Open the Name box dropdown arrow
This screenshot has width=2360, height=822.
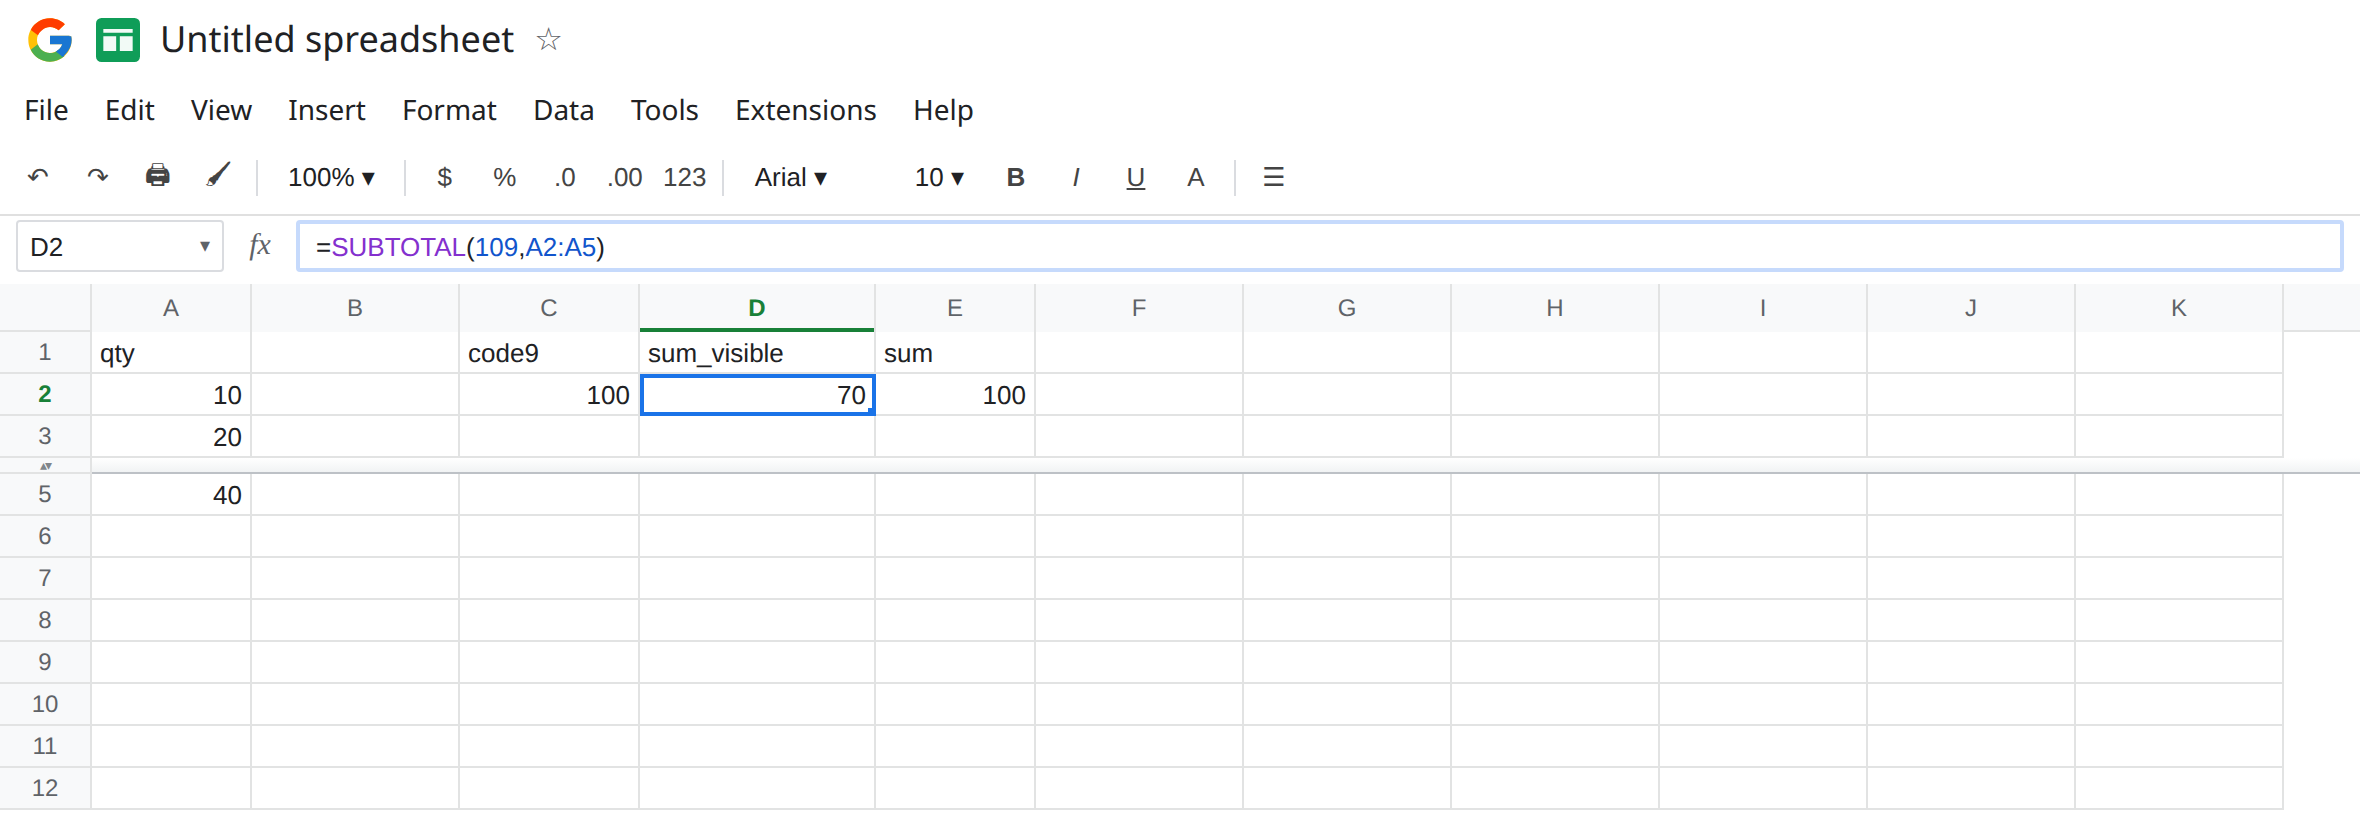tap(205, 246)
